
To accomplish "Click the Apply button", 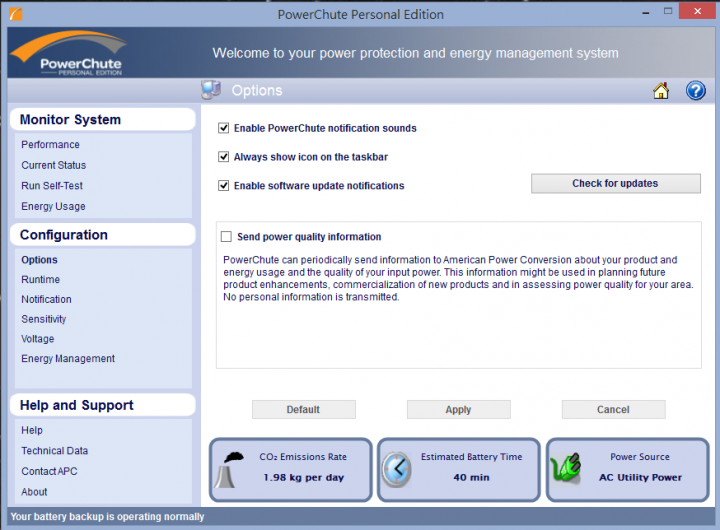I will [458, 409].
